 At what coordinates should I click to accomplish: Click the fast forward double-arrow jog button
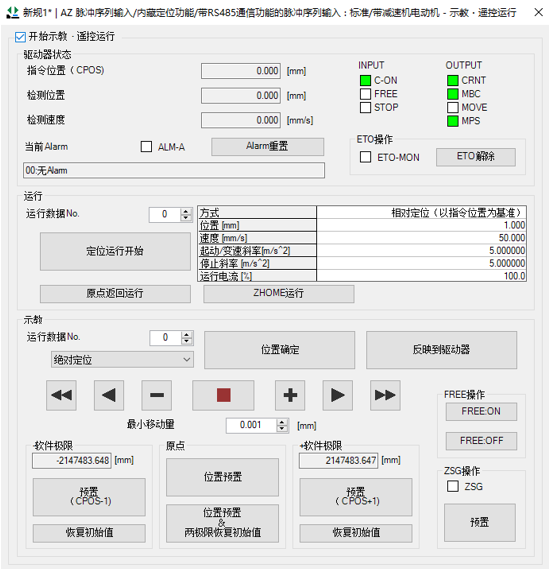[385, 395]
